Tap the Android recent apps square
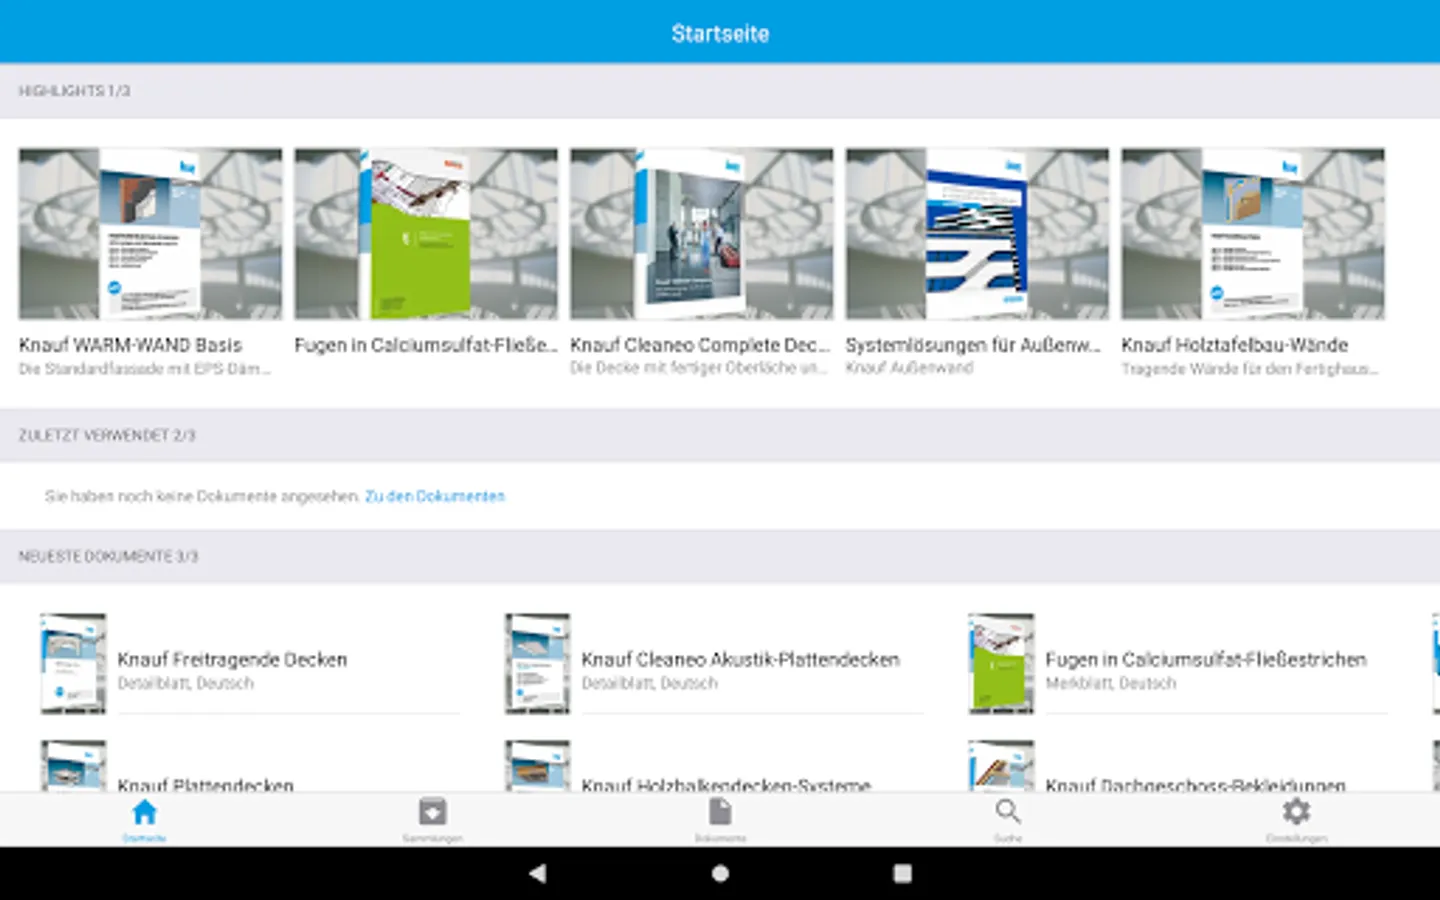 pos(902,873)
